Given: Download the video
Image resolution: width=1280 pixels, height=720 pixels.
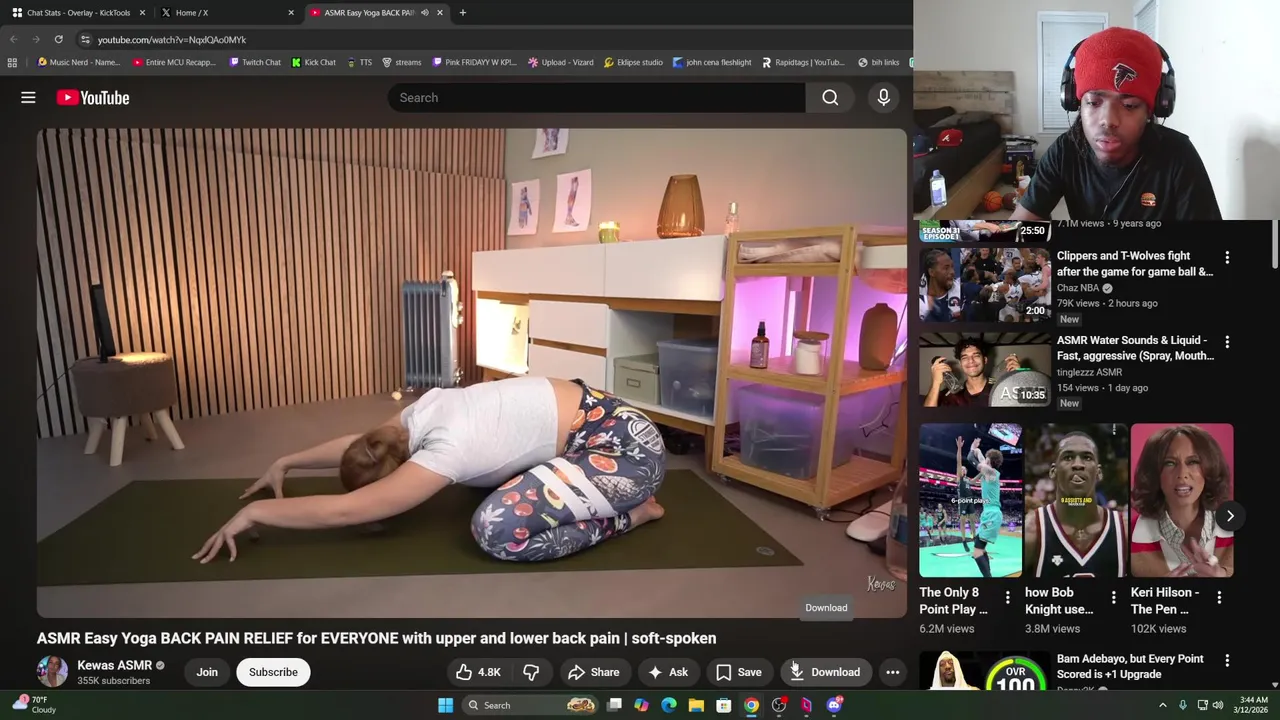Looking at the screenshot, I should pyautogui.click(x=824, y=672).
